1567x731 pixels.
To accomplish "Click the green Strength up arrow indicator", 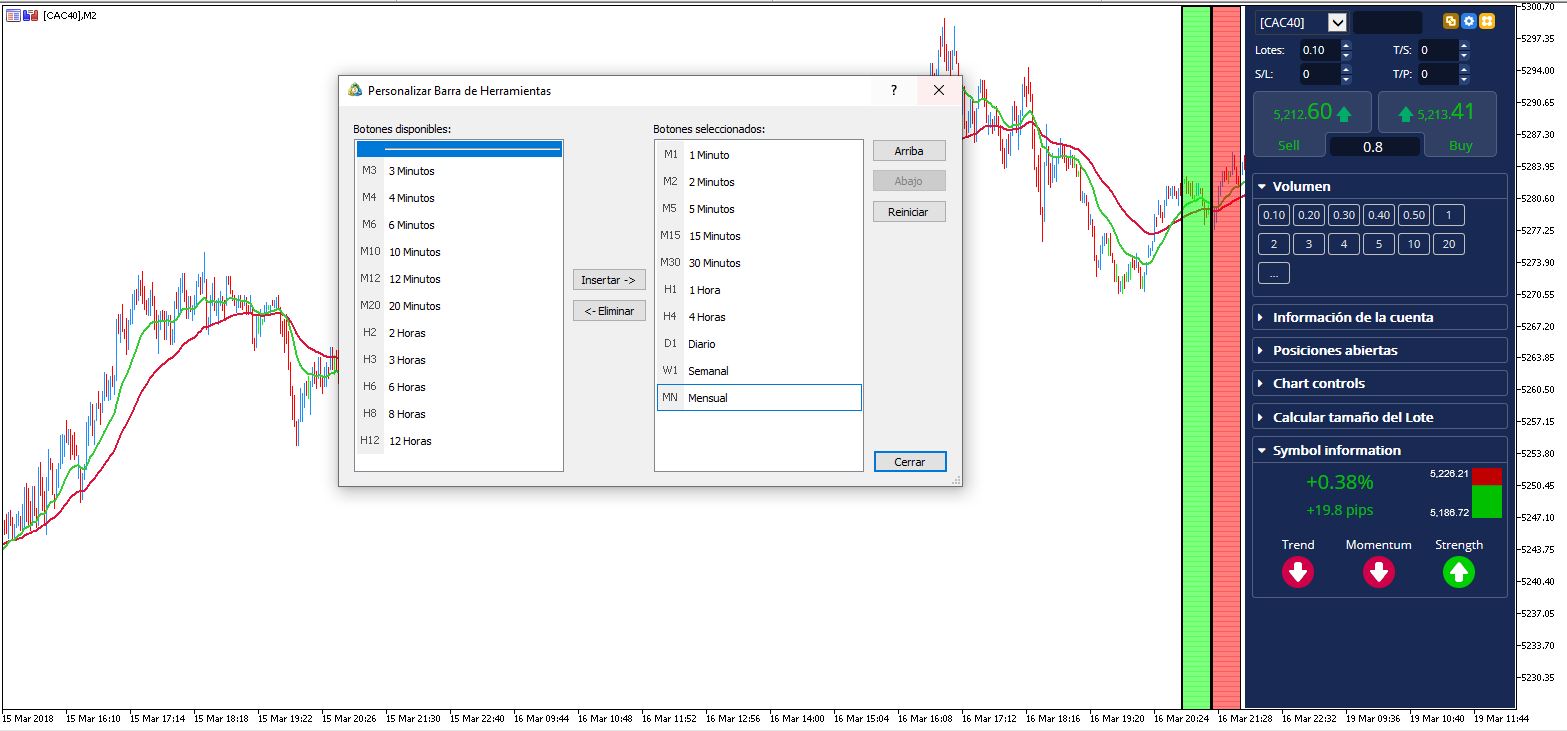I will pos(1459,573).
